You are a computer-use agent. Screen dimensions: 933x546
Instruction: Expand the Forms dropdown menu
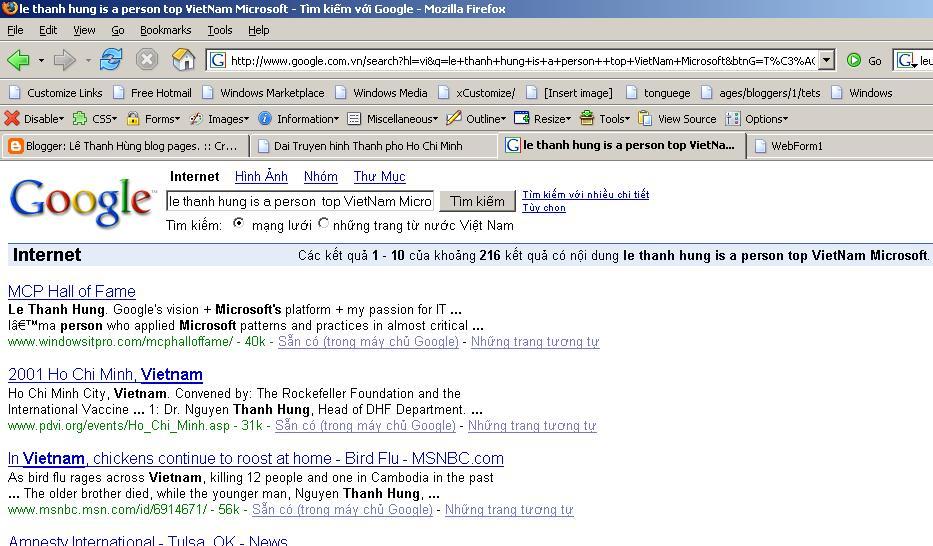point(177,119)
